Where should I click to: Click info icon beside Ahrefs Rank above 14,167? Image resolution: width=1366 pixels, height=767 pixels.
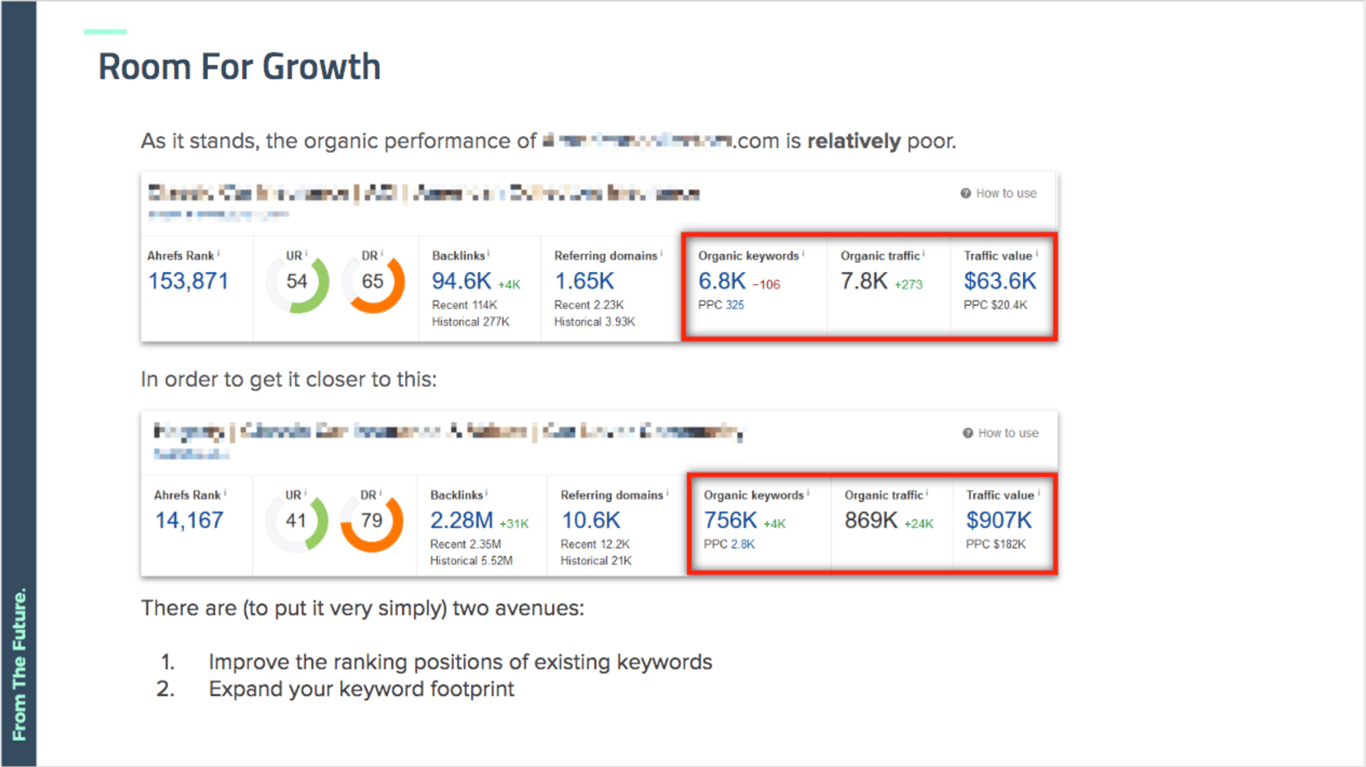click(x=226, y=494)
